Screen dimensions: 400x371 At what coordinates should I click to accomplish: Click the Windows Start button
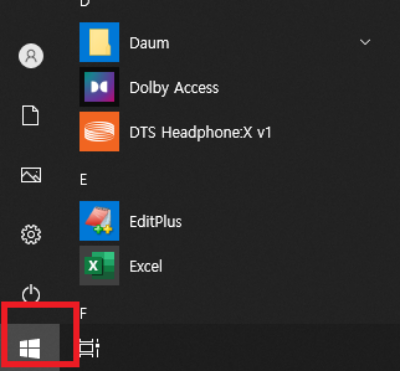pos(30,348)
